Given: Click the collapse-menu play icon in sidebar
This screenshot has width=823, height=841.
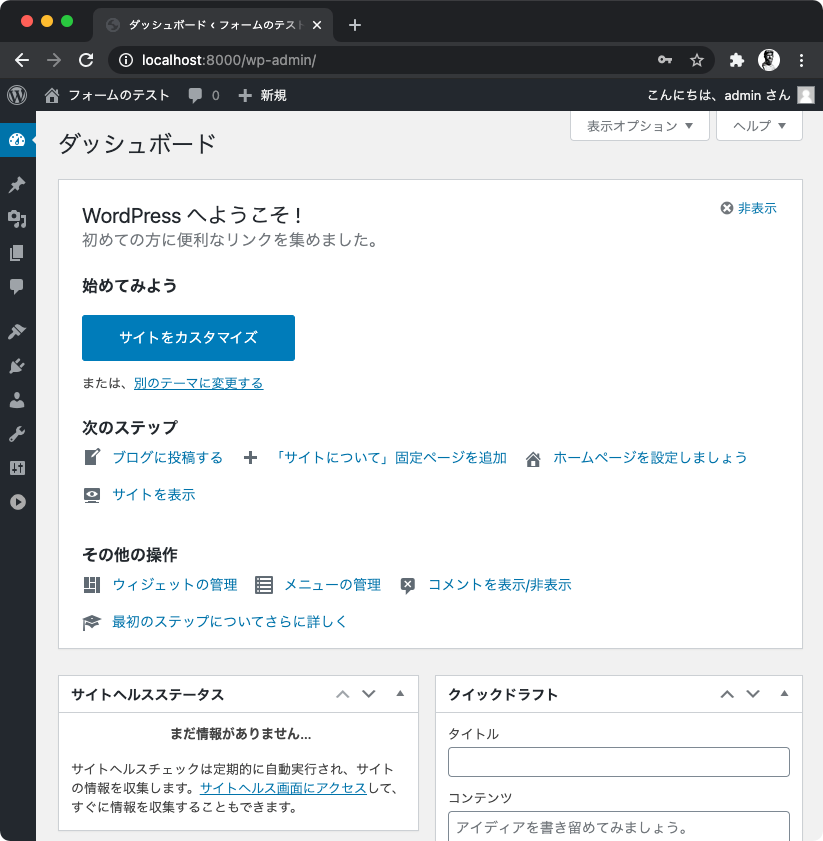Looking at the screenshot, I should coord(17,502).
